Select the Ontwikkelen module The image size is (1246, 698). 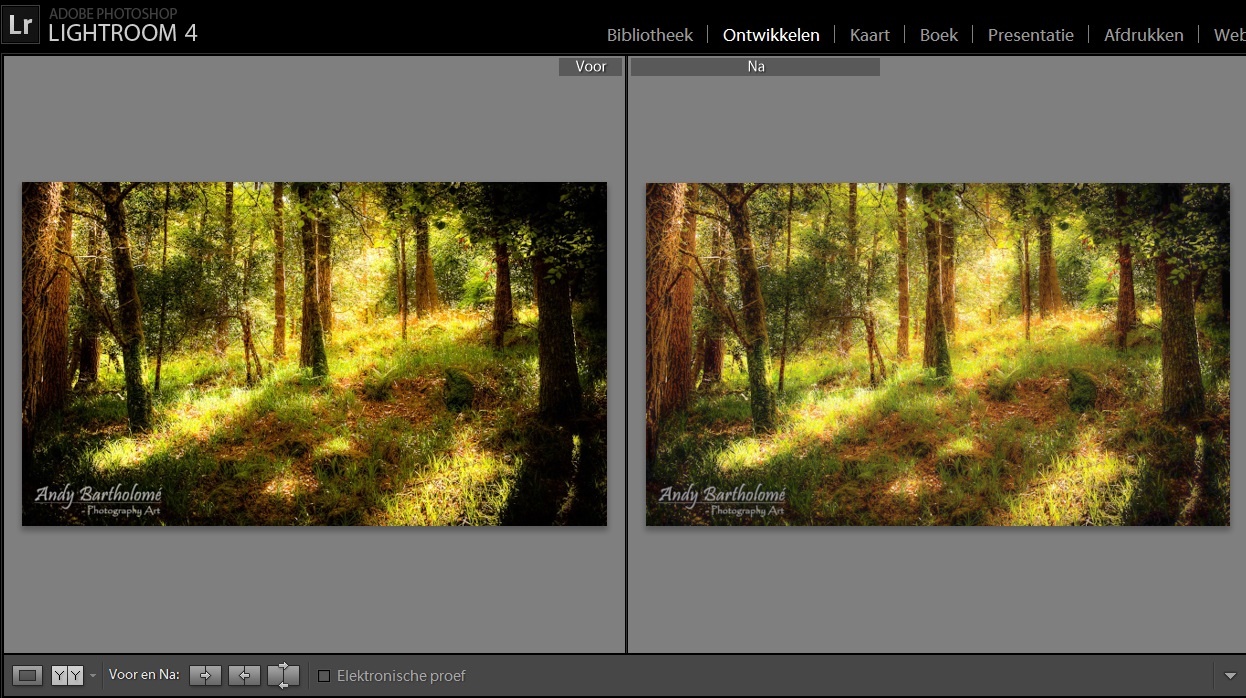pyautogui.click(x=771, y=35)
